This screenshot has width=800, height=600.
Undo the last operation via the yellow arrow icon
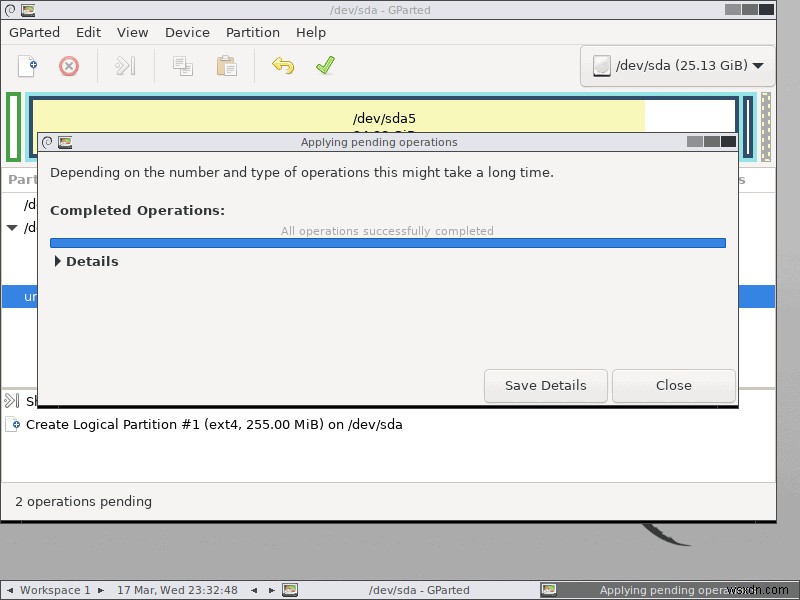[283, 66]
